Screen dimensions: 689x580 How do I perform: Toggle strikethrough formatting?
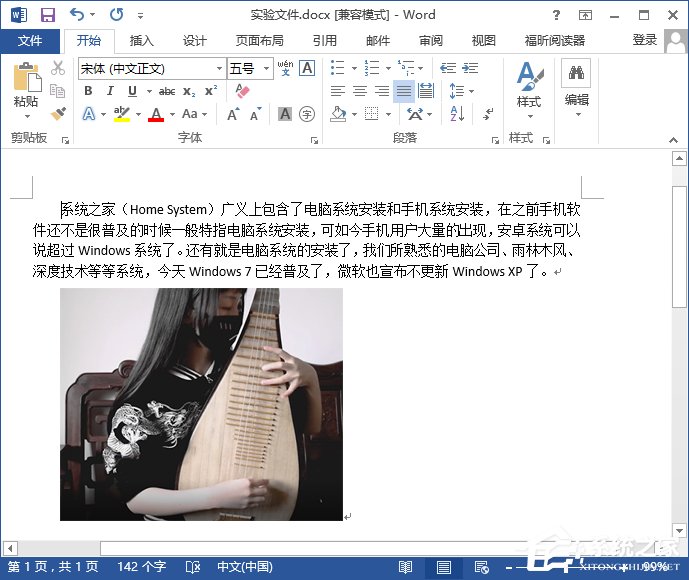point(167,91)
